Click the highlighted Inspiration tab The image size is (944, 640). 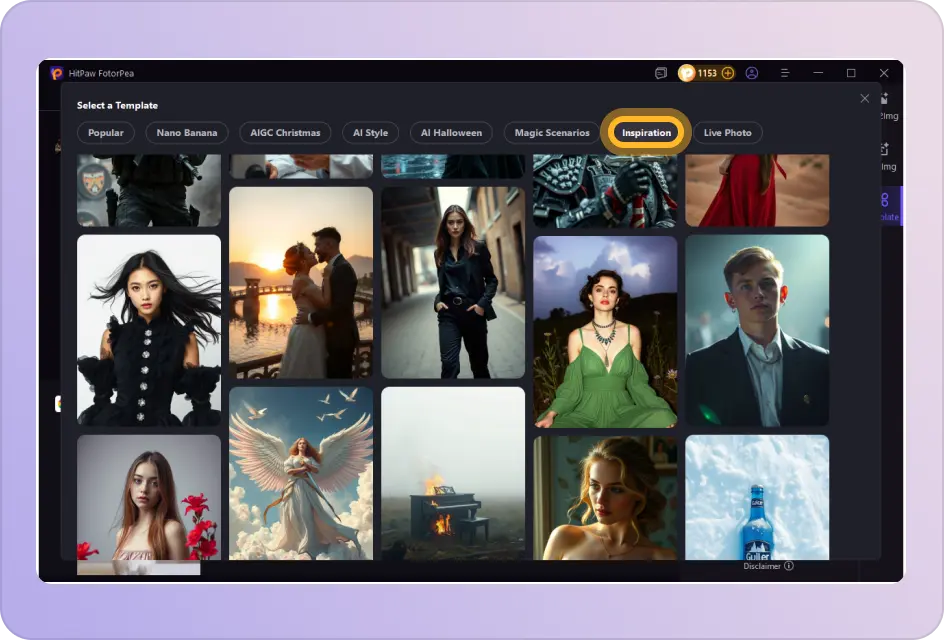[x=646, y=133]
